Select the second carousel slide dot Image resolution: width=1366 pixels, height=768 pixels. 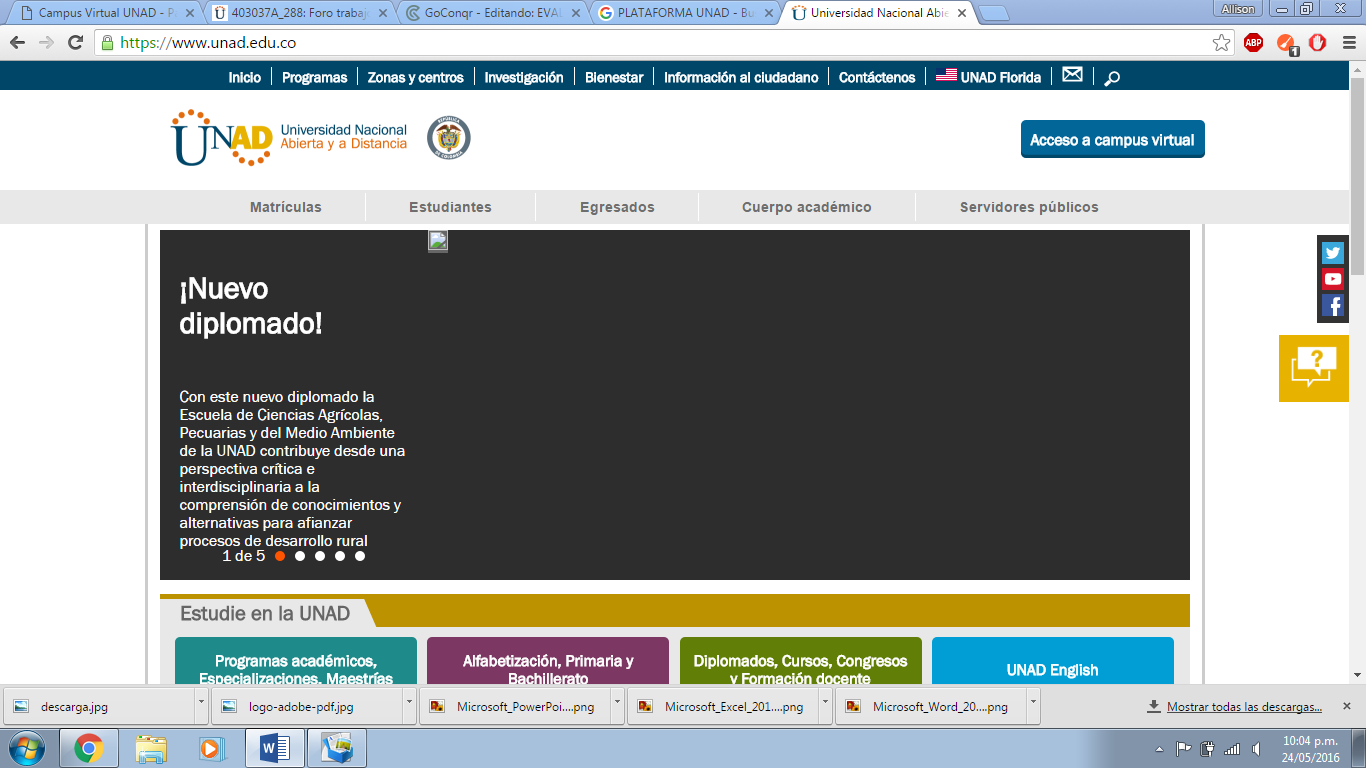300,556
